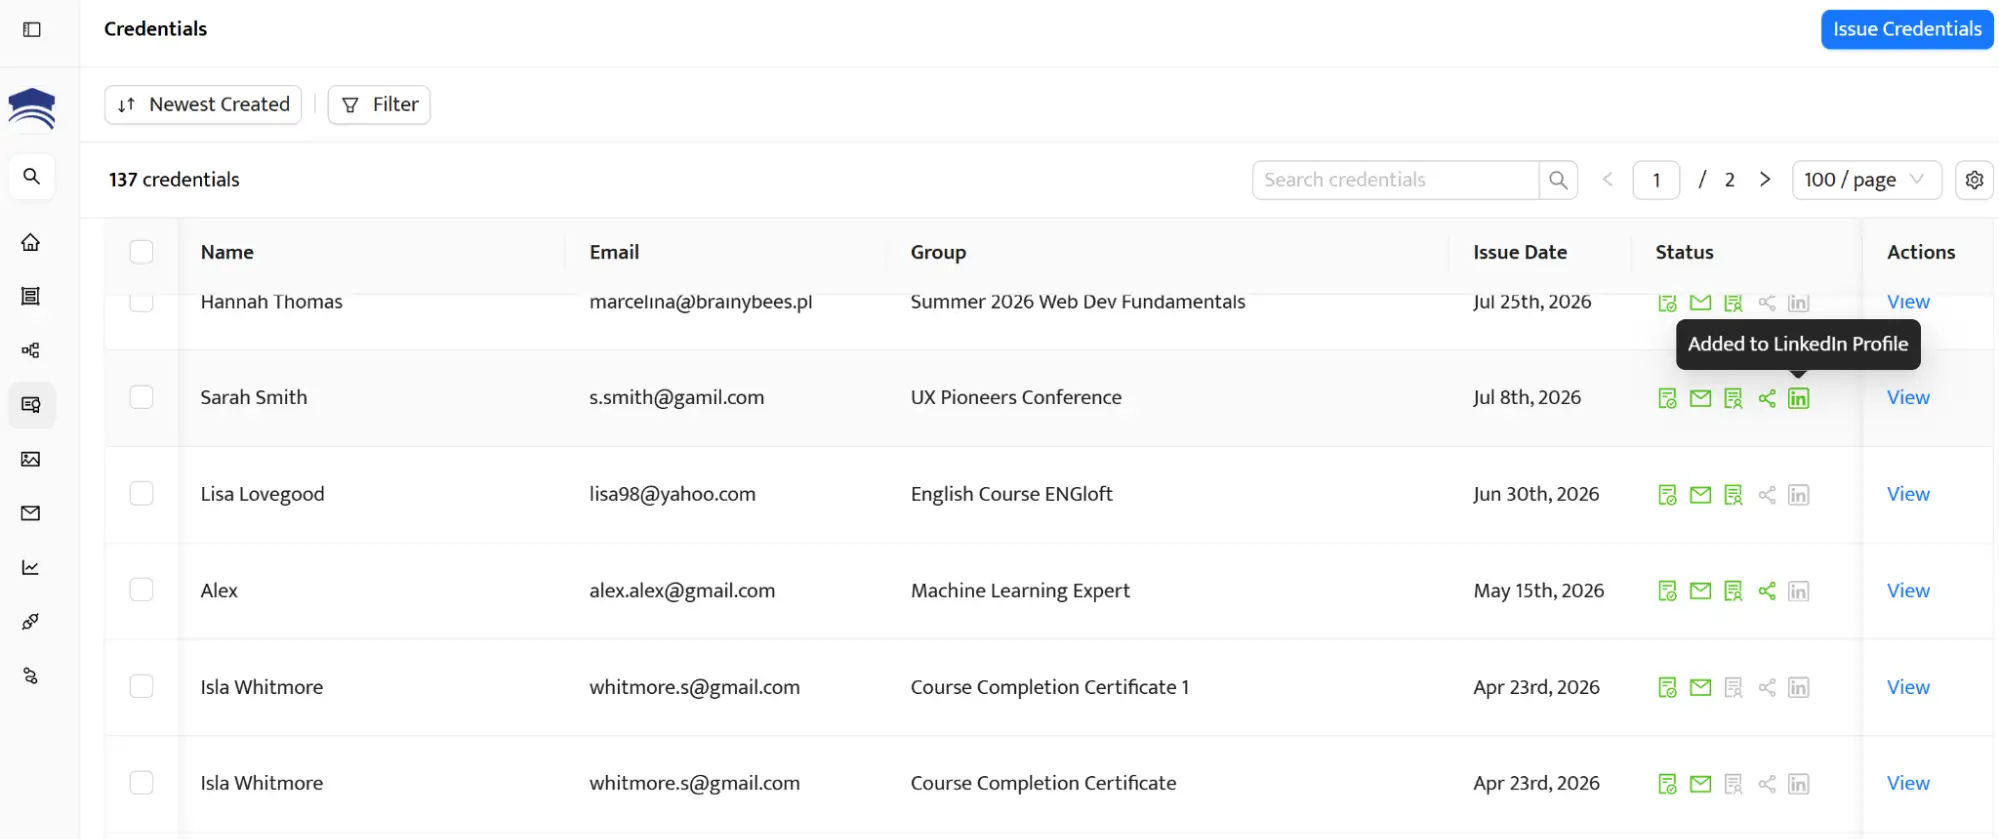Click the email status icon for Lisa Lovegood
1999x840 pixels.
coord(1700,495)
